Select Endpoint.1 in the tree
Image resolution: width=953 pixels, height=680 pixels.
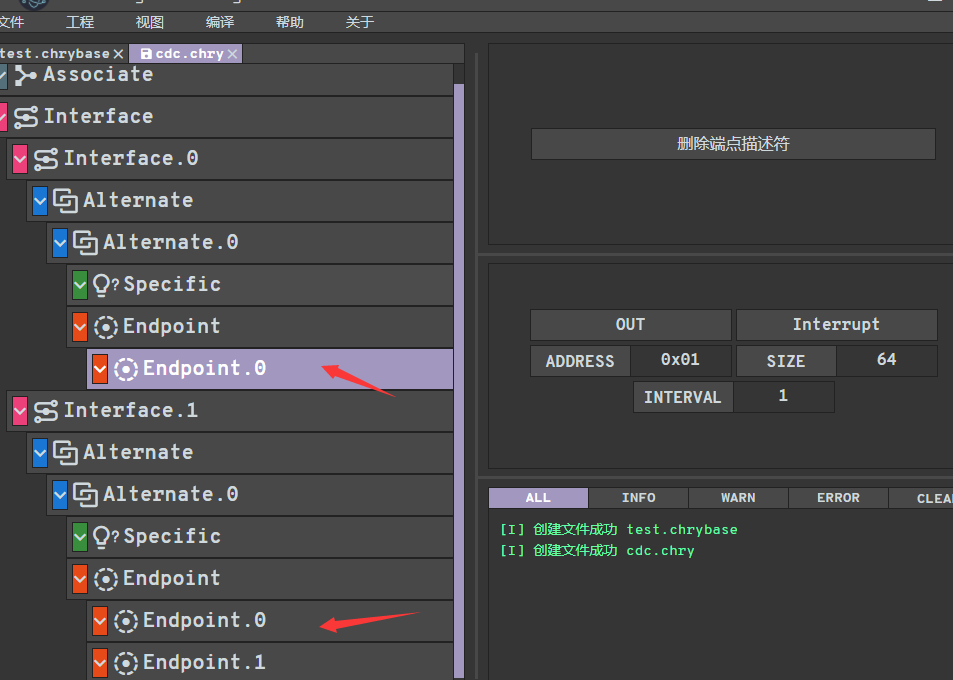204,663
